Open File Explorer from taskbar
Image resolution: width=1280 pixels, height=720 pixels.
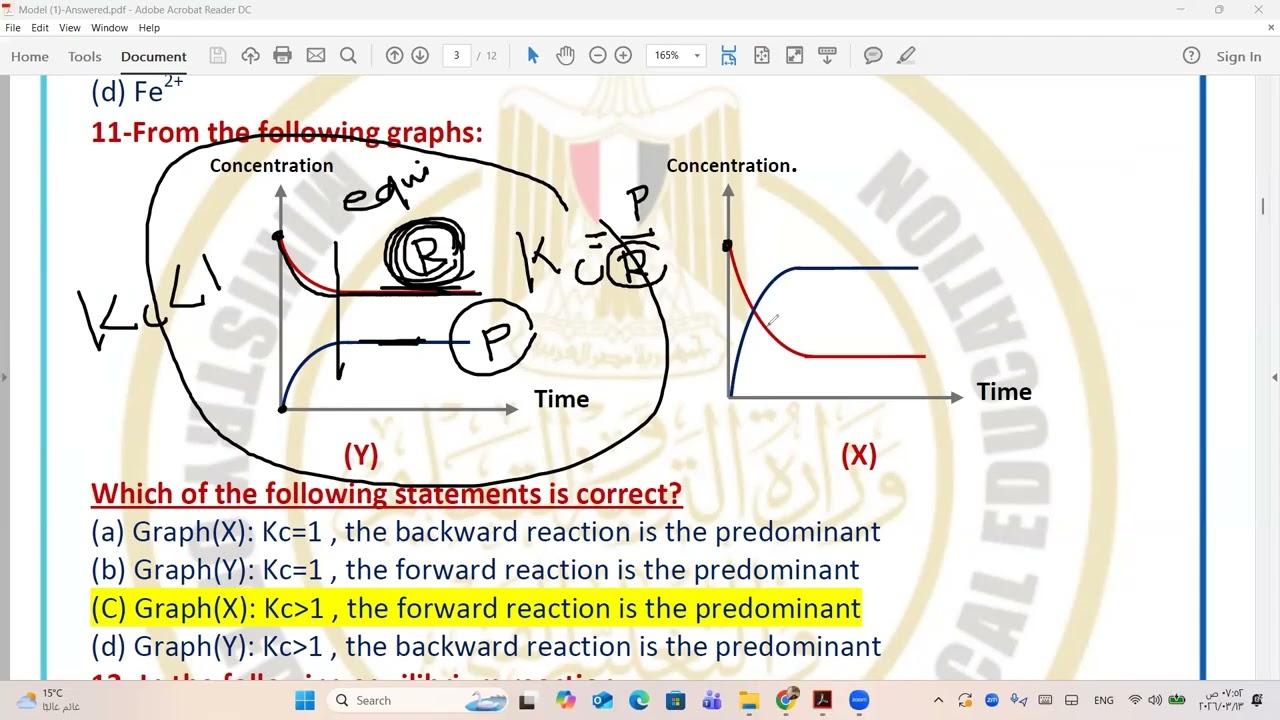(749, 700)
